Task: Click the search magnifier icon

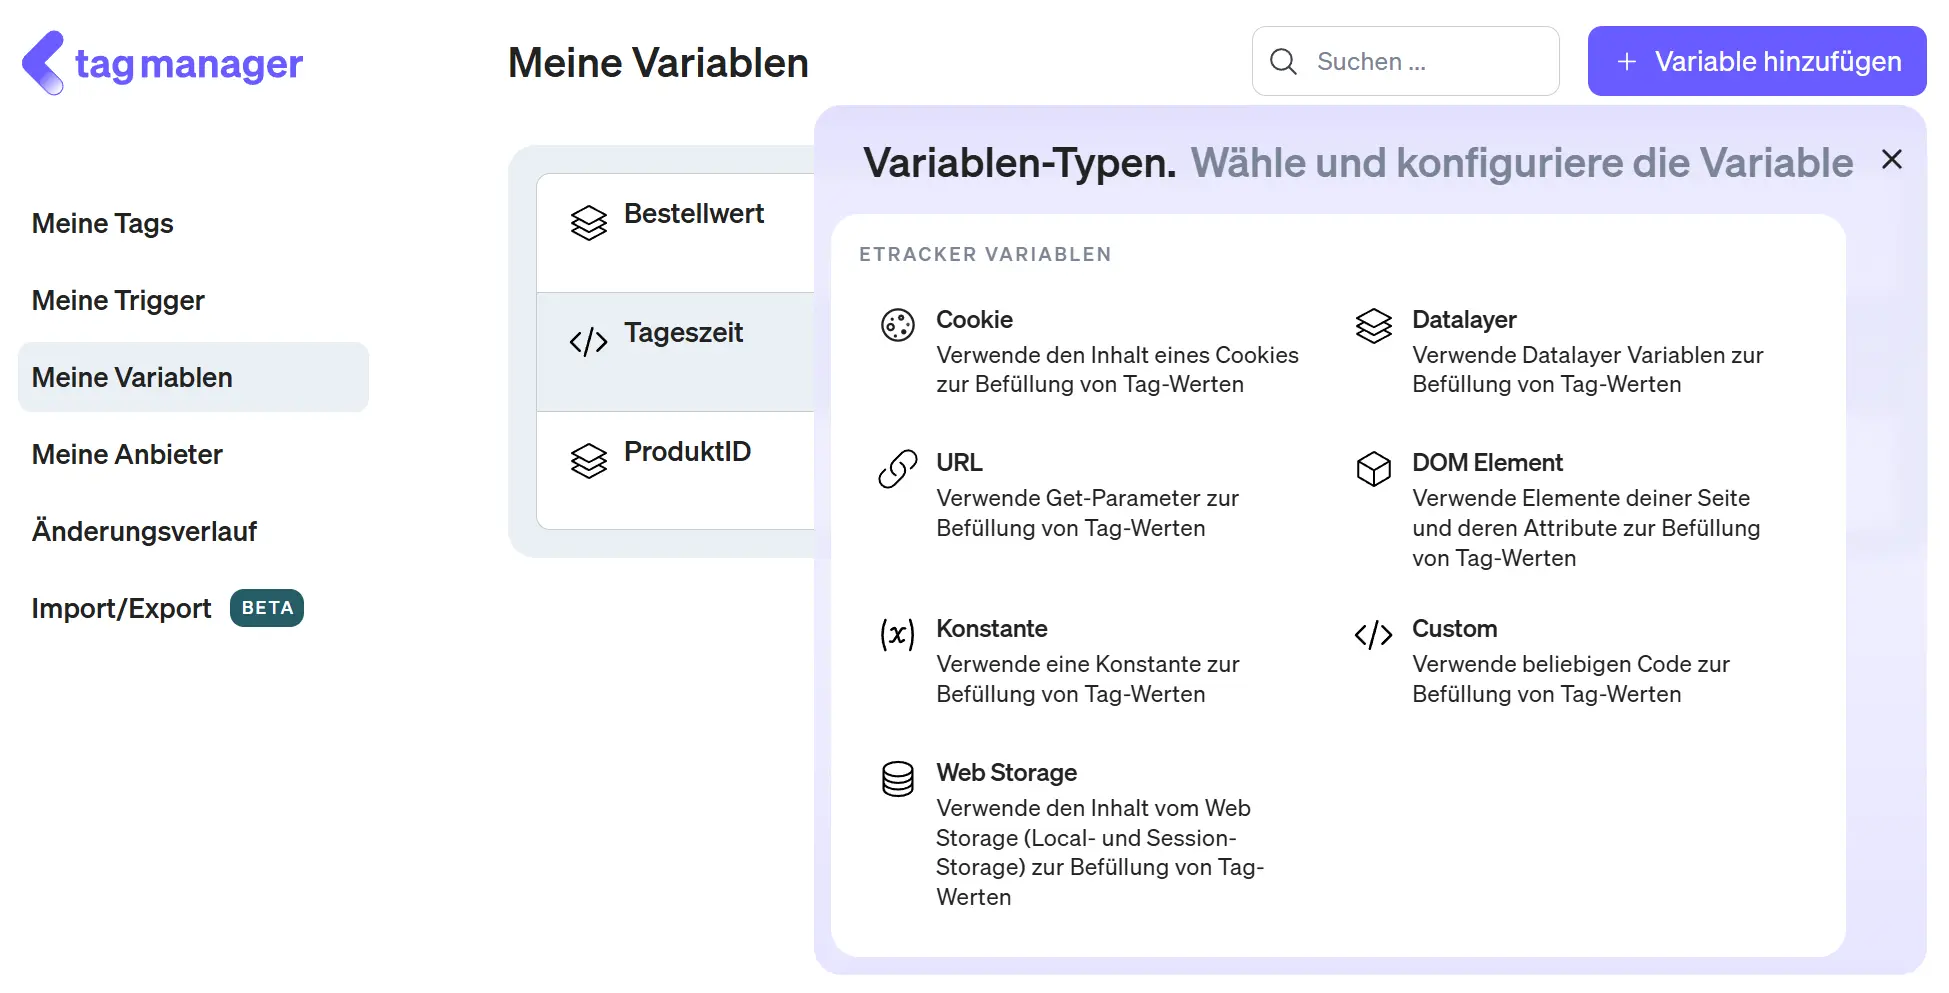Action: point(1283,61)
